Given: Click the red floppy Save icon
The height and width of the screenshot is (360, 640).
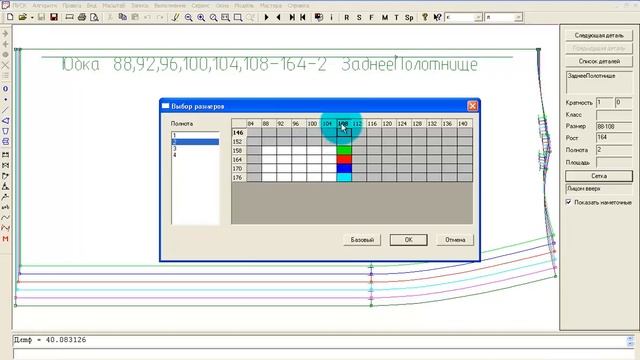Looking at the screenshot, I should point(54,17).
